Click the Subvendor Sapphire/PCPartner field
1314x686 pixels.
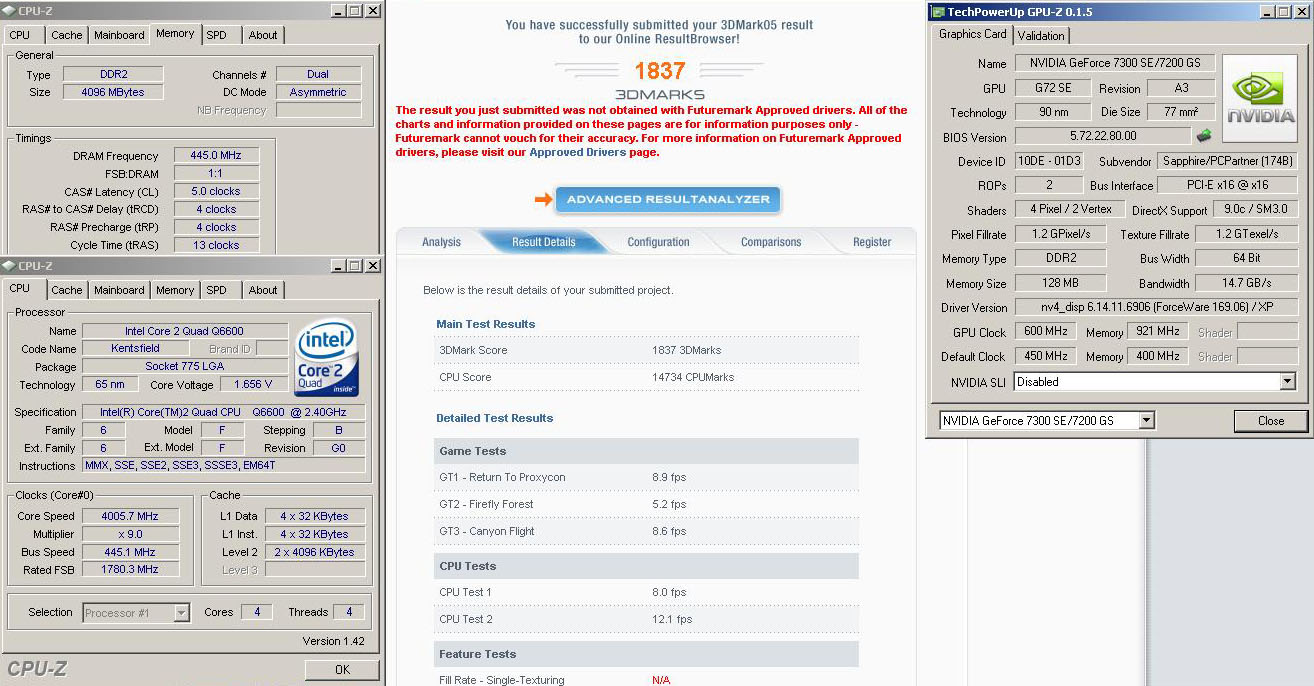tap(1227, 161)
